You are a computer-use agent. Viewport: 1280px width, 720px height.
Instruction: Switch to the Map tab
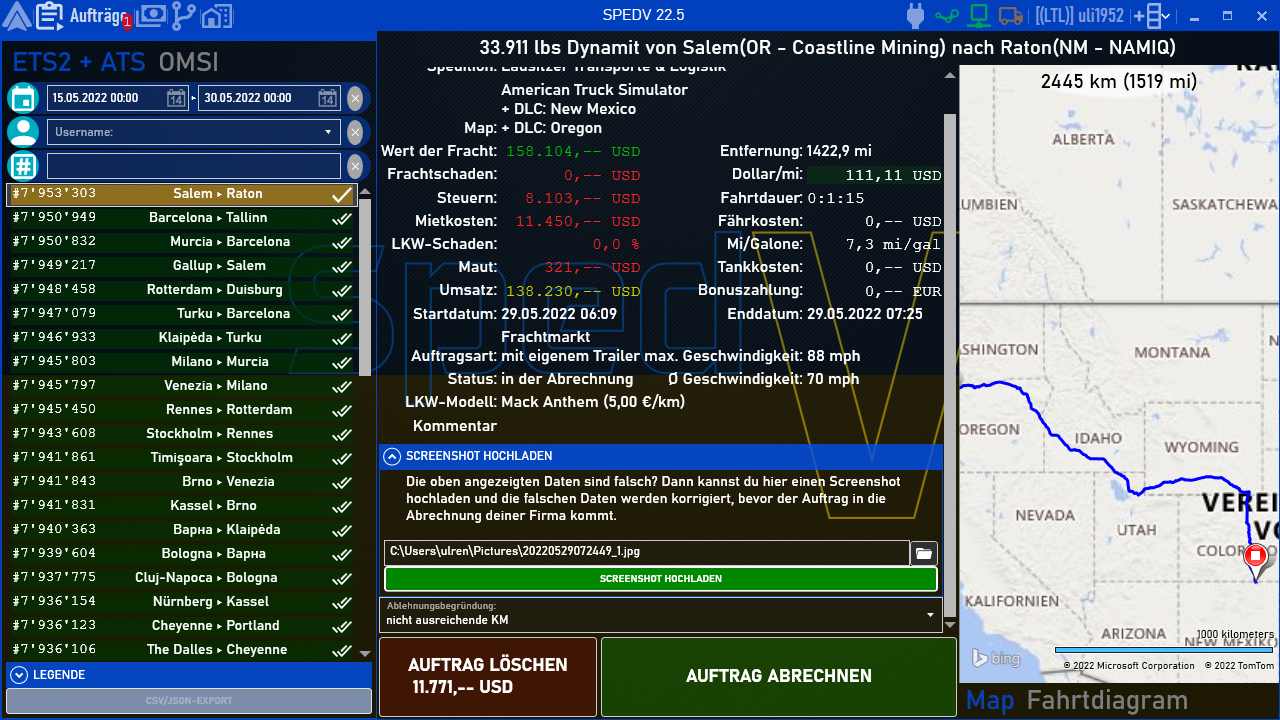pos(990,701)
